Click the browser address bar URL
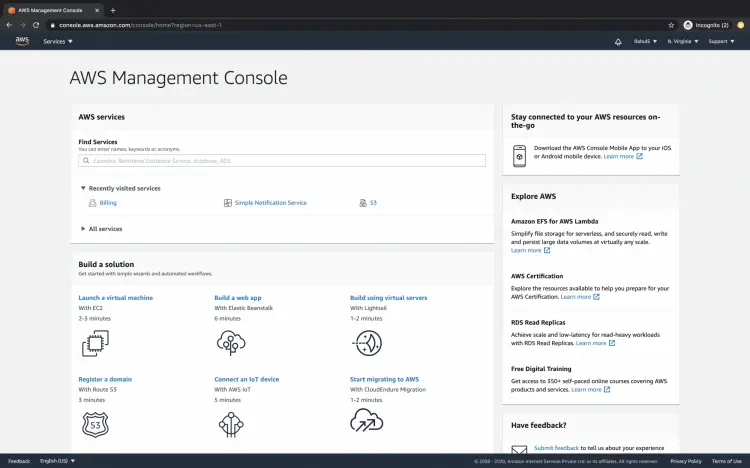The height and width of the screenshot is (468, 750). tap(141, 25)
